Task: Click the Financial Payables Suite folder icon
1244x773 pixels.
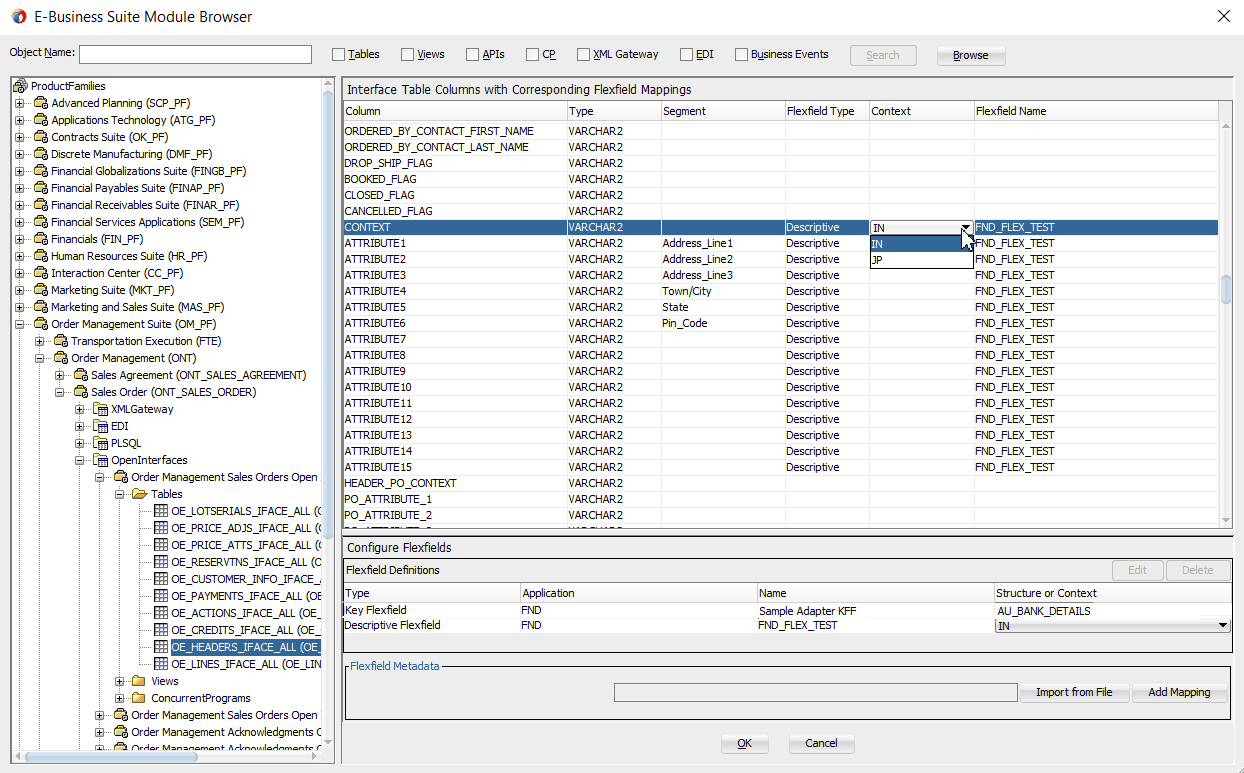Action: [x=41, y=188]
